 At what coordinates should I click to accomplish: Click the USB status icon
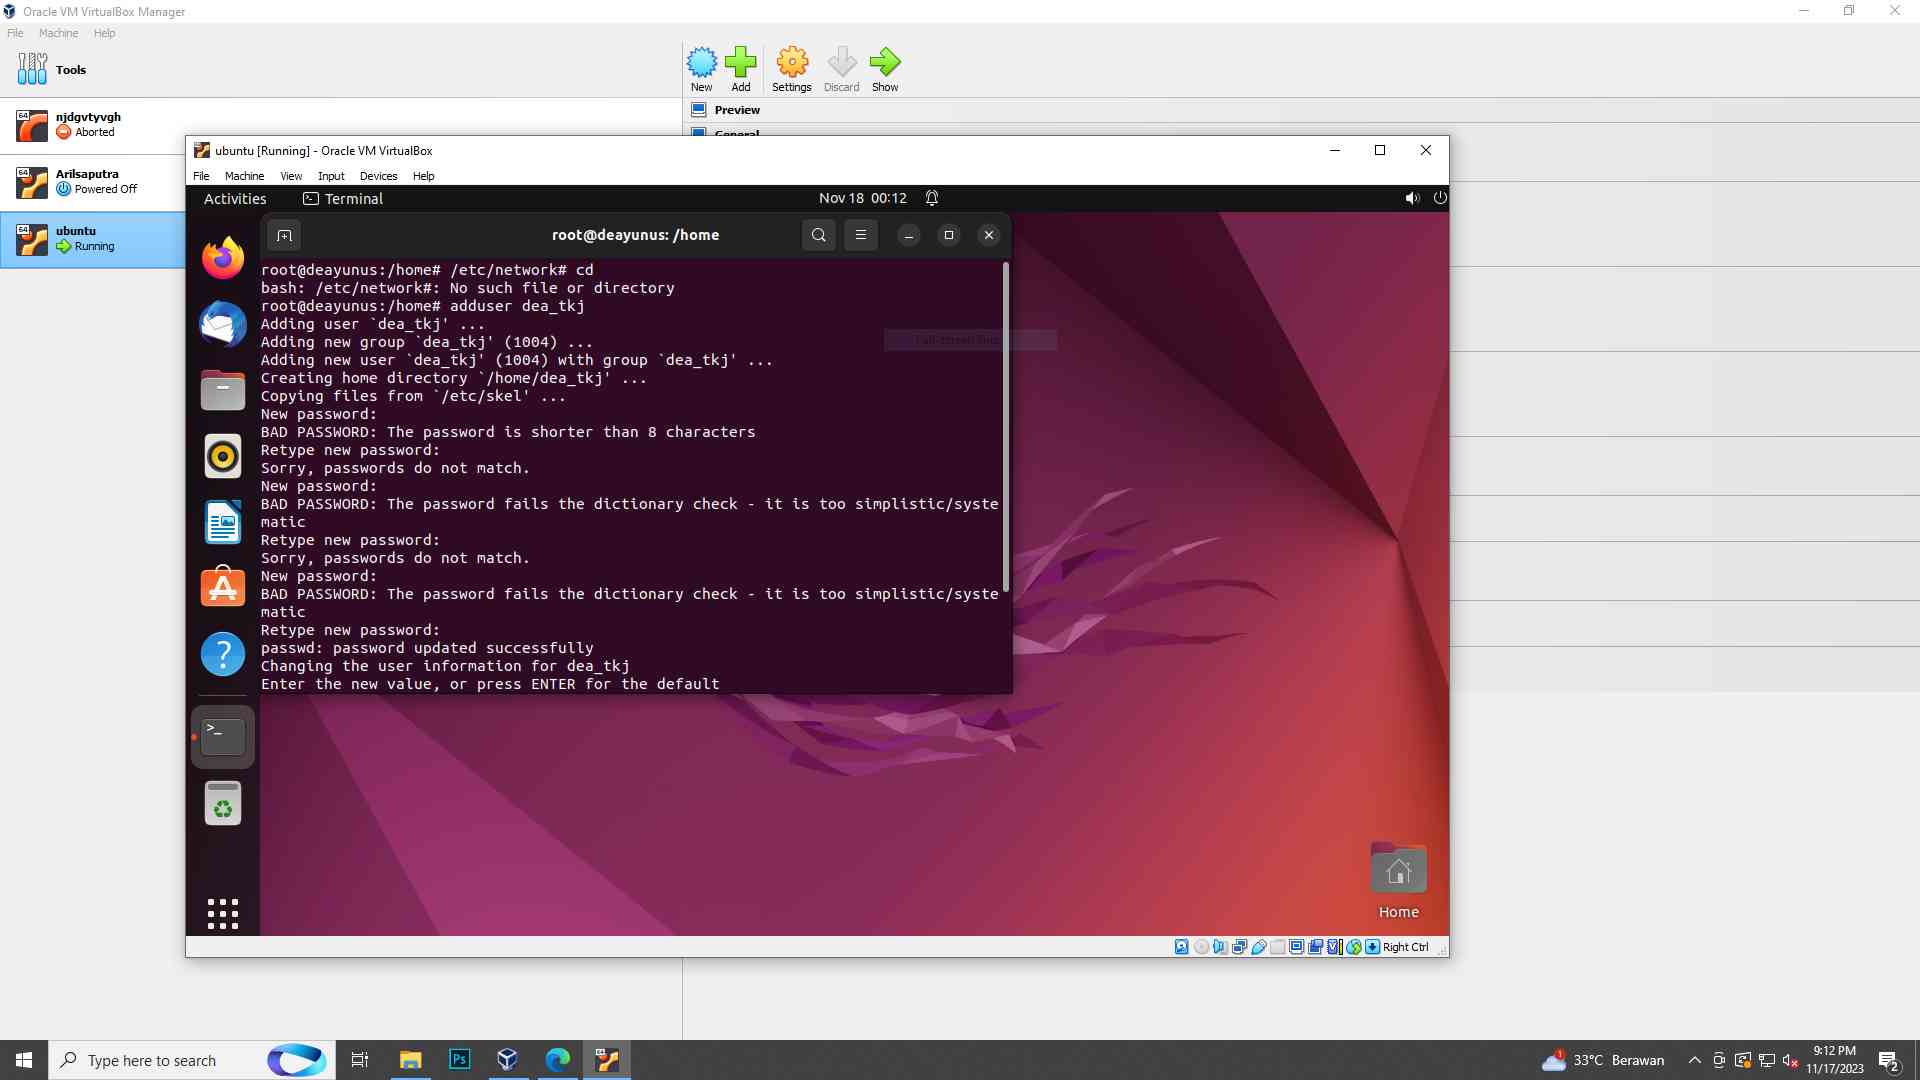coord(1259,947)
